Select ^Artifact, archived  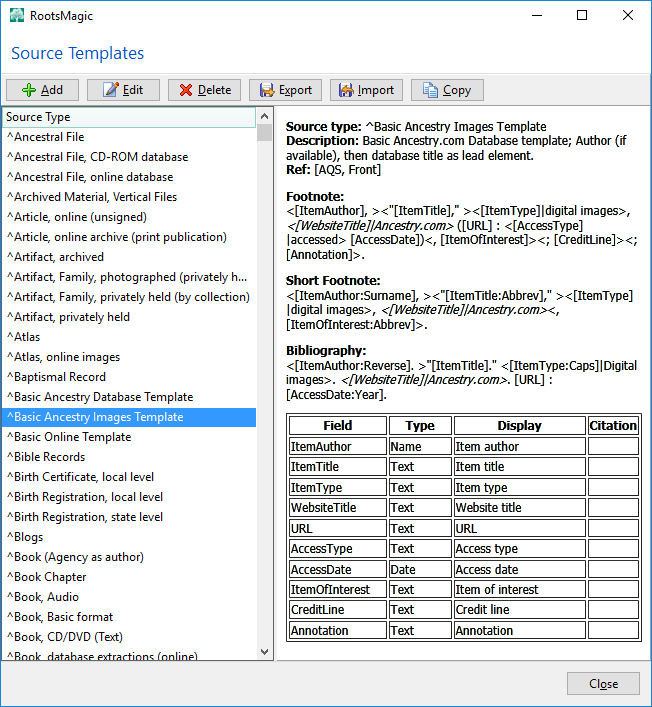(129, 257)
